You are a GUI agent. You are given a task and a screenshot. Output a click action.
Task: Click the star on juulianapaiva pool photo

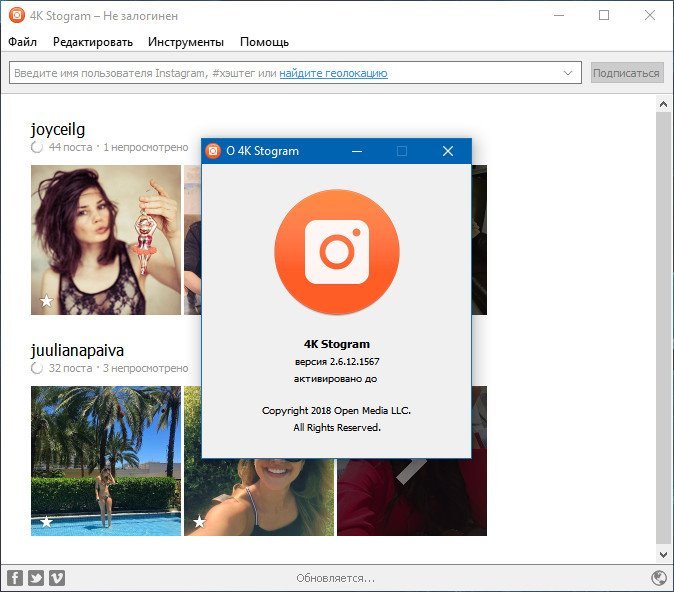pyautogui.click(x=46, y=522)
